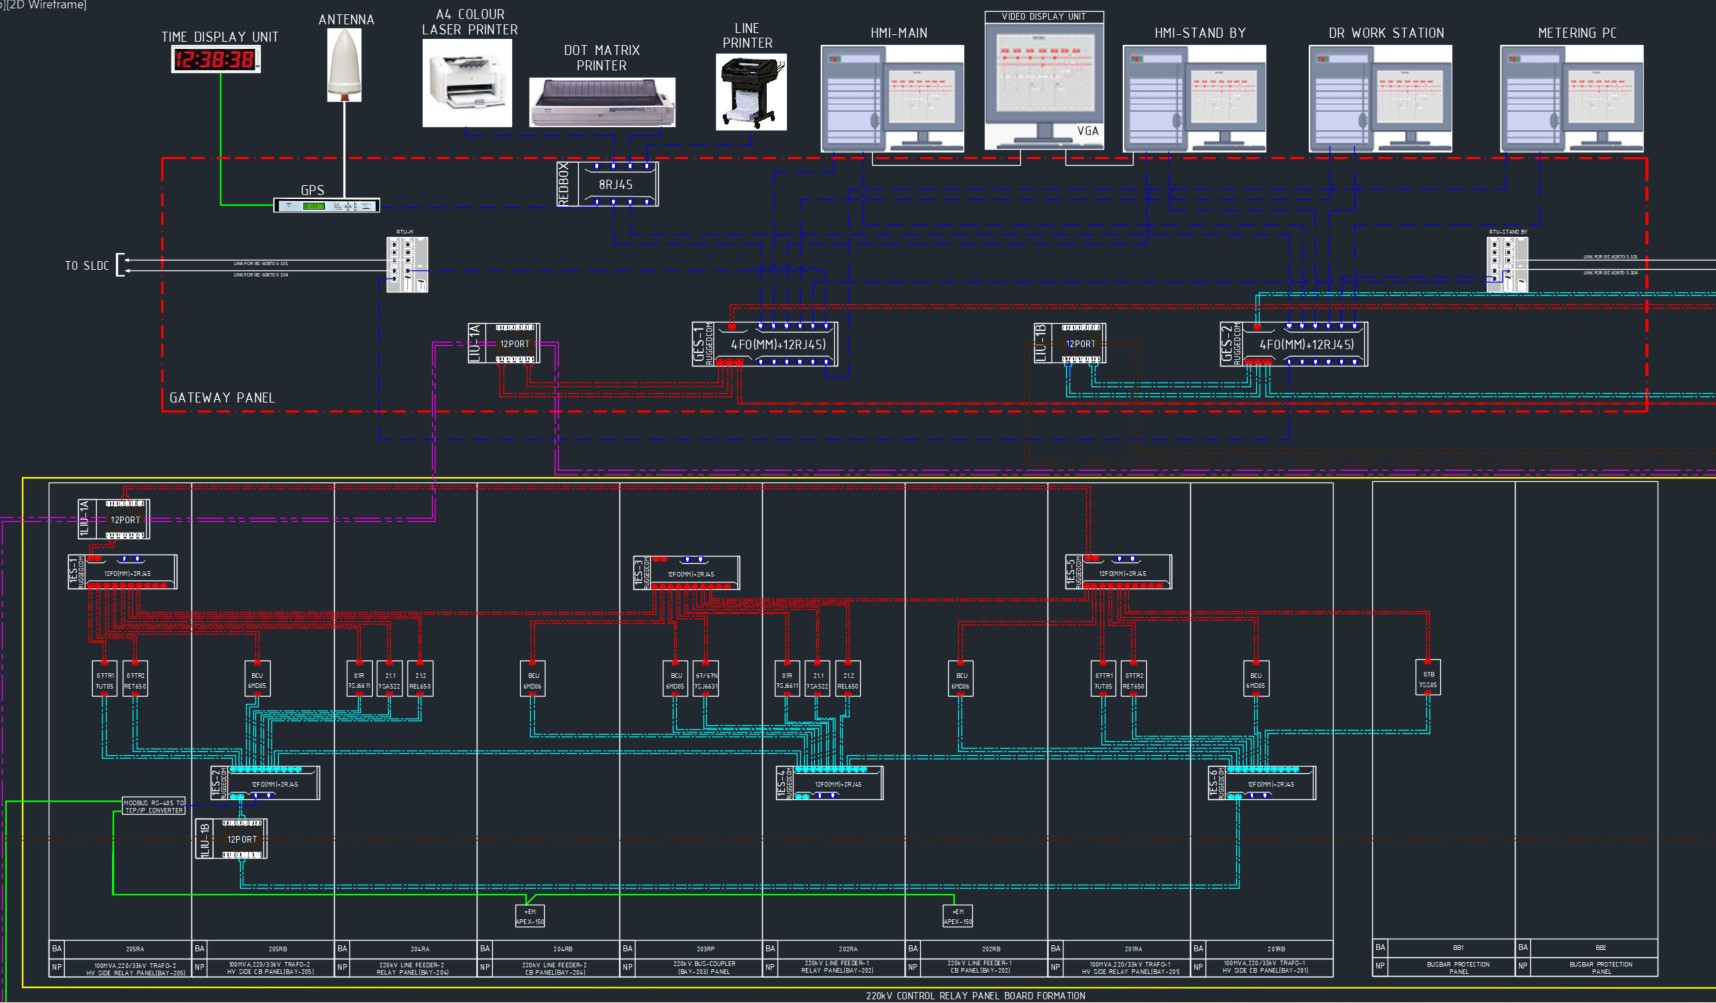Click the Video Display Unit monitor
This screenshot has width=1716, height=1003.
point(1044,80)
